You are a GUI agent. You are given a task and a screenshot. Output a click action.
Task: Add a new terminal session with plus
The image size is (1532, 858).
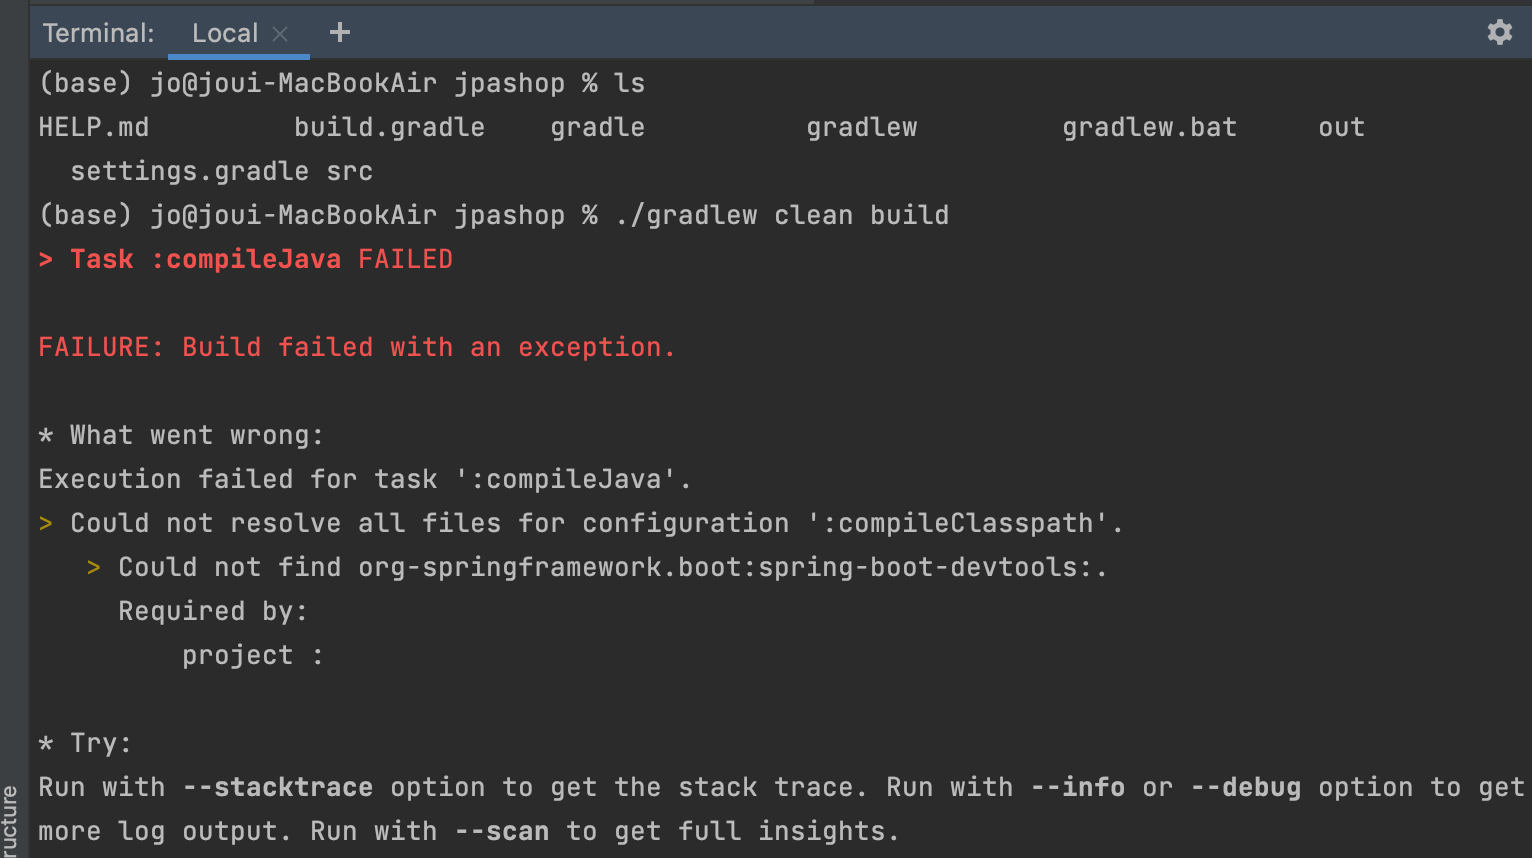coord(340,33)
